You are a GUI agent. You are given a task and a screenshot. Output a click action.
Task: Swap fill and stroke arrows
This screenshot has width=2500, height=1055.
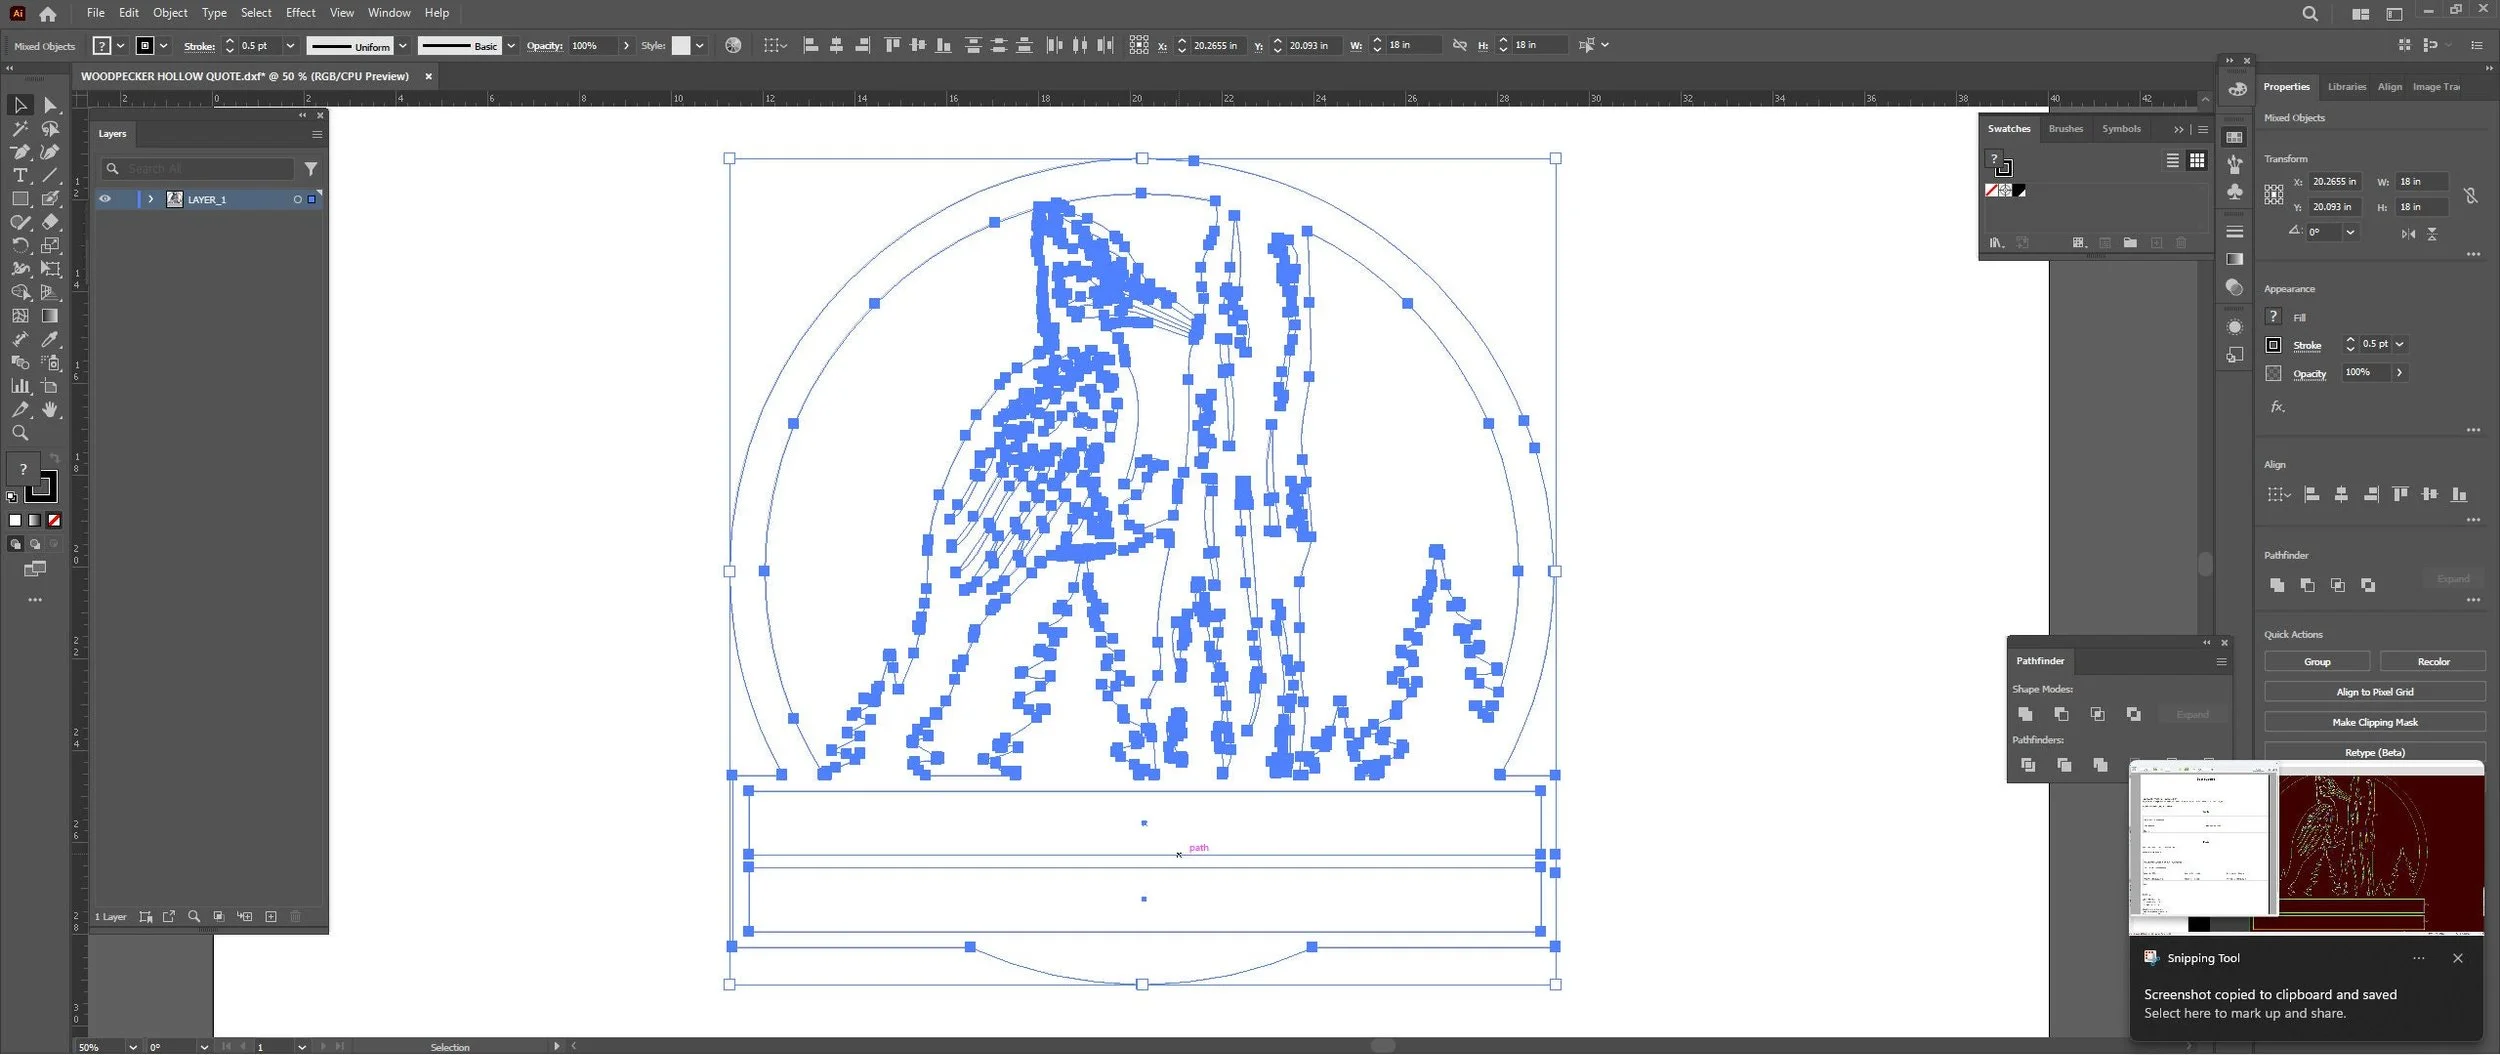click(55, 459)
